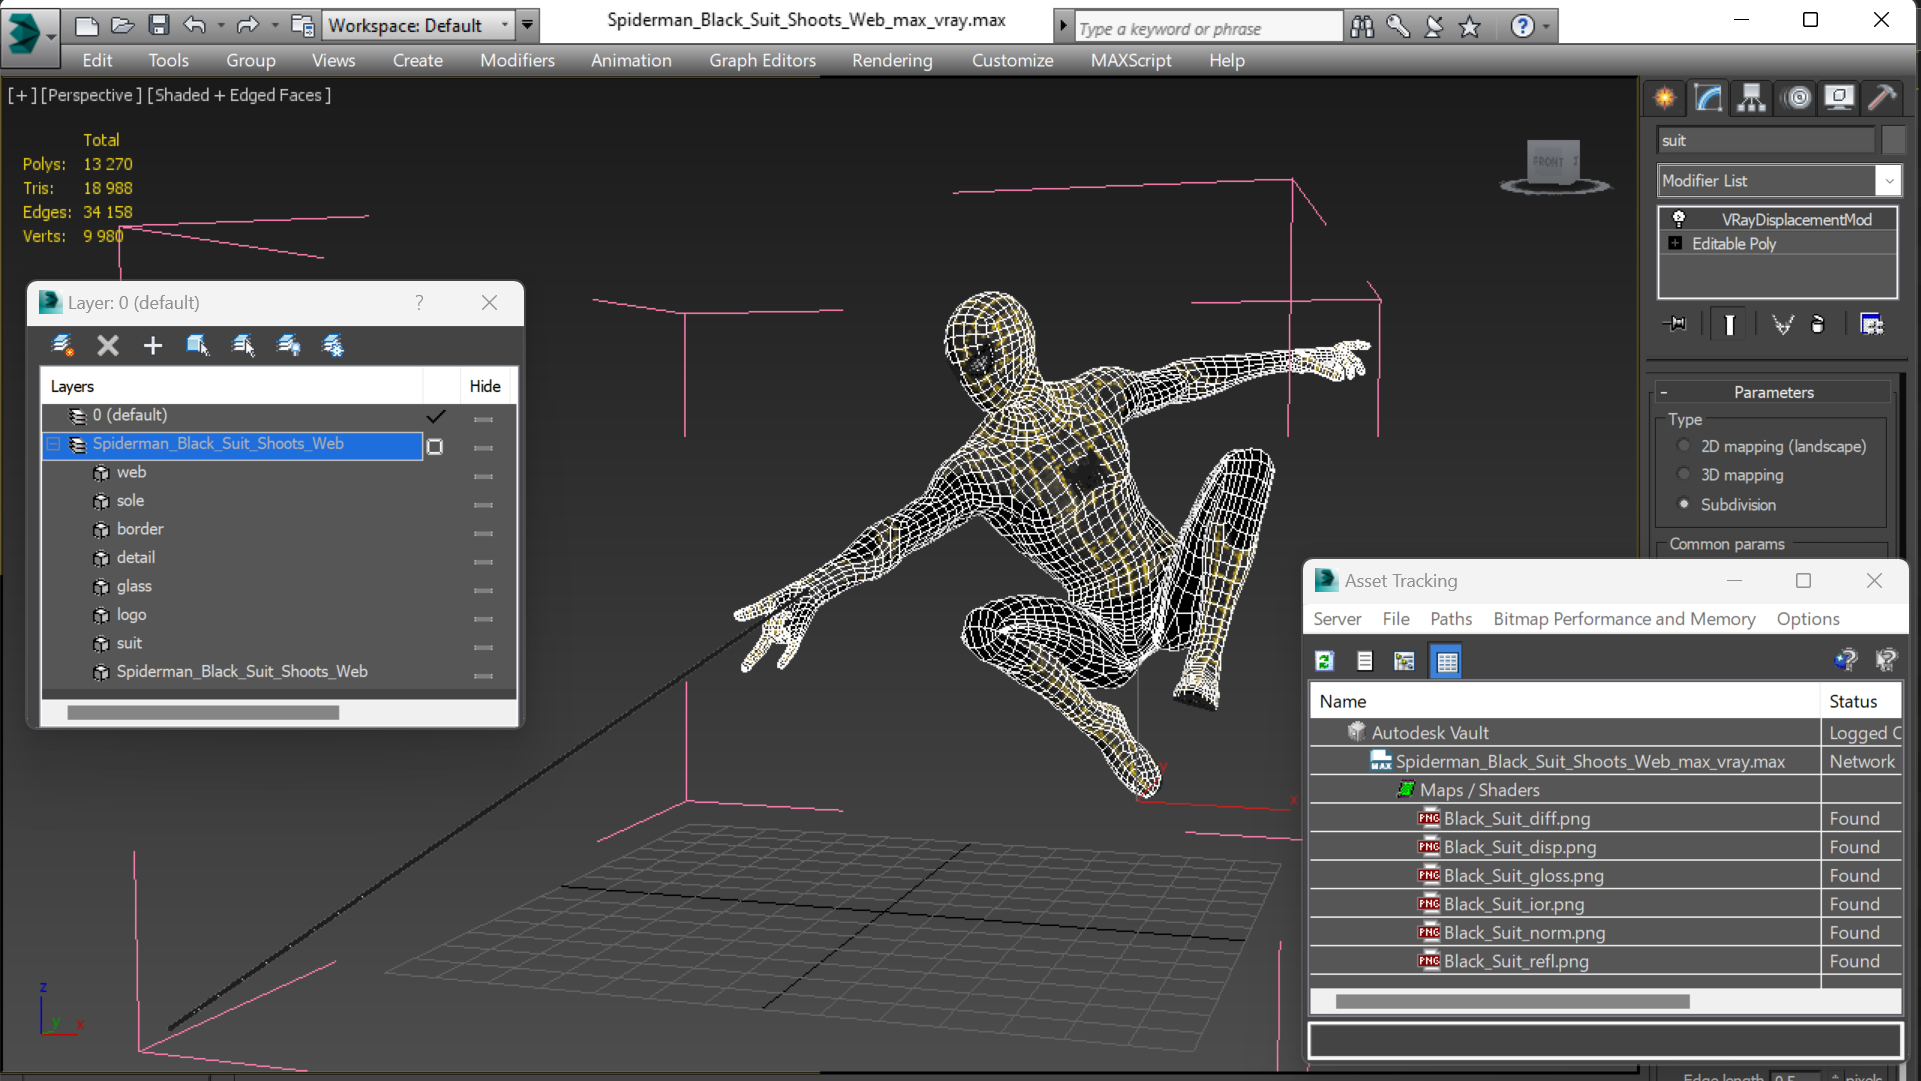The image size is (1921, 1081).
Task: Open file using the folder icon
Action: point(122,25)
